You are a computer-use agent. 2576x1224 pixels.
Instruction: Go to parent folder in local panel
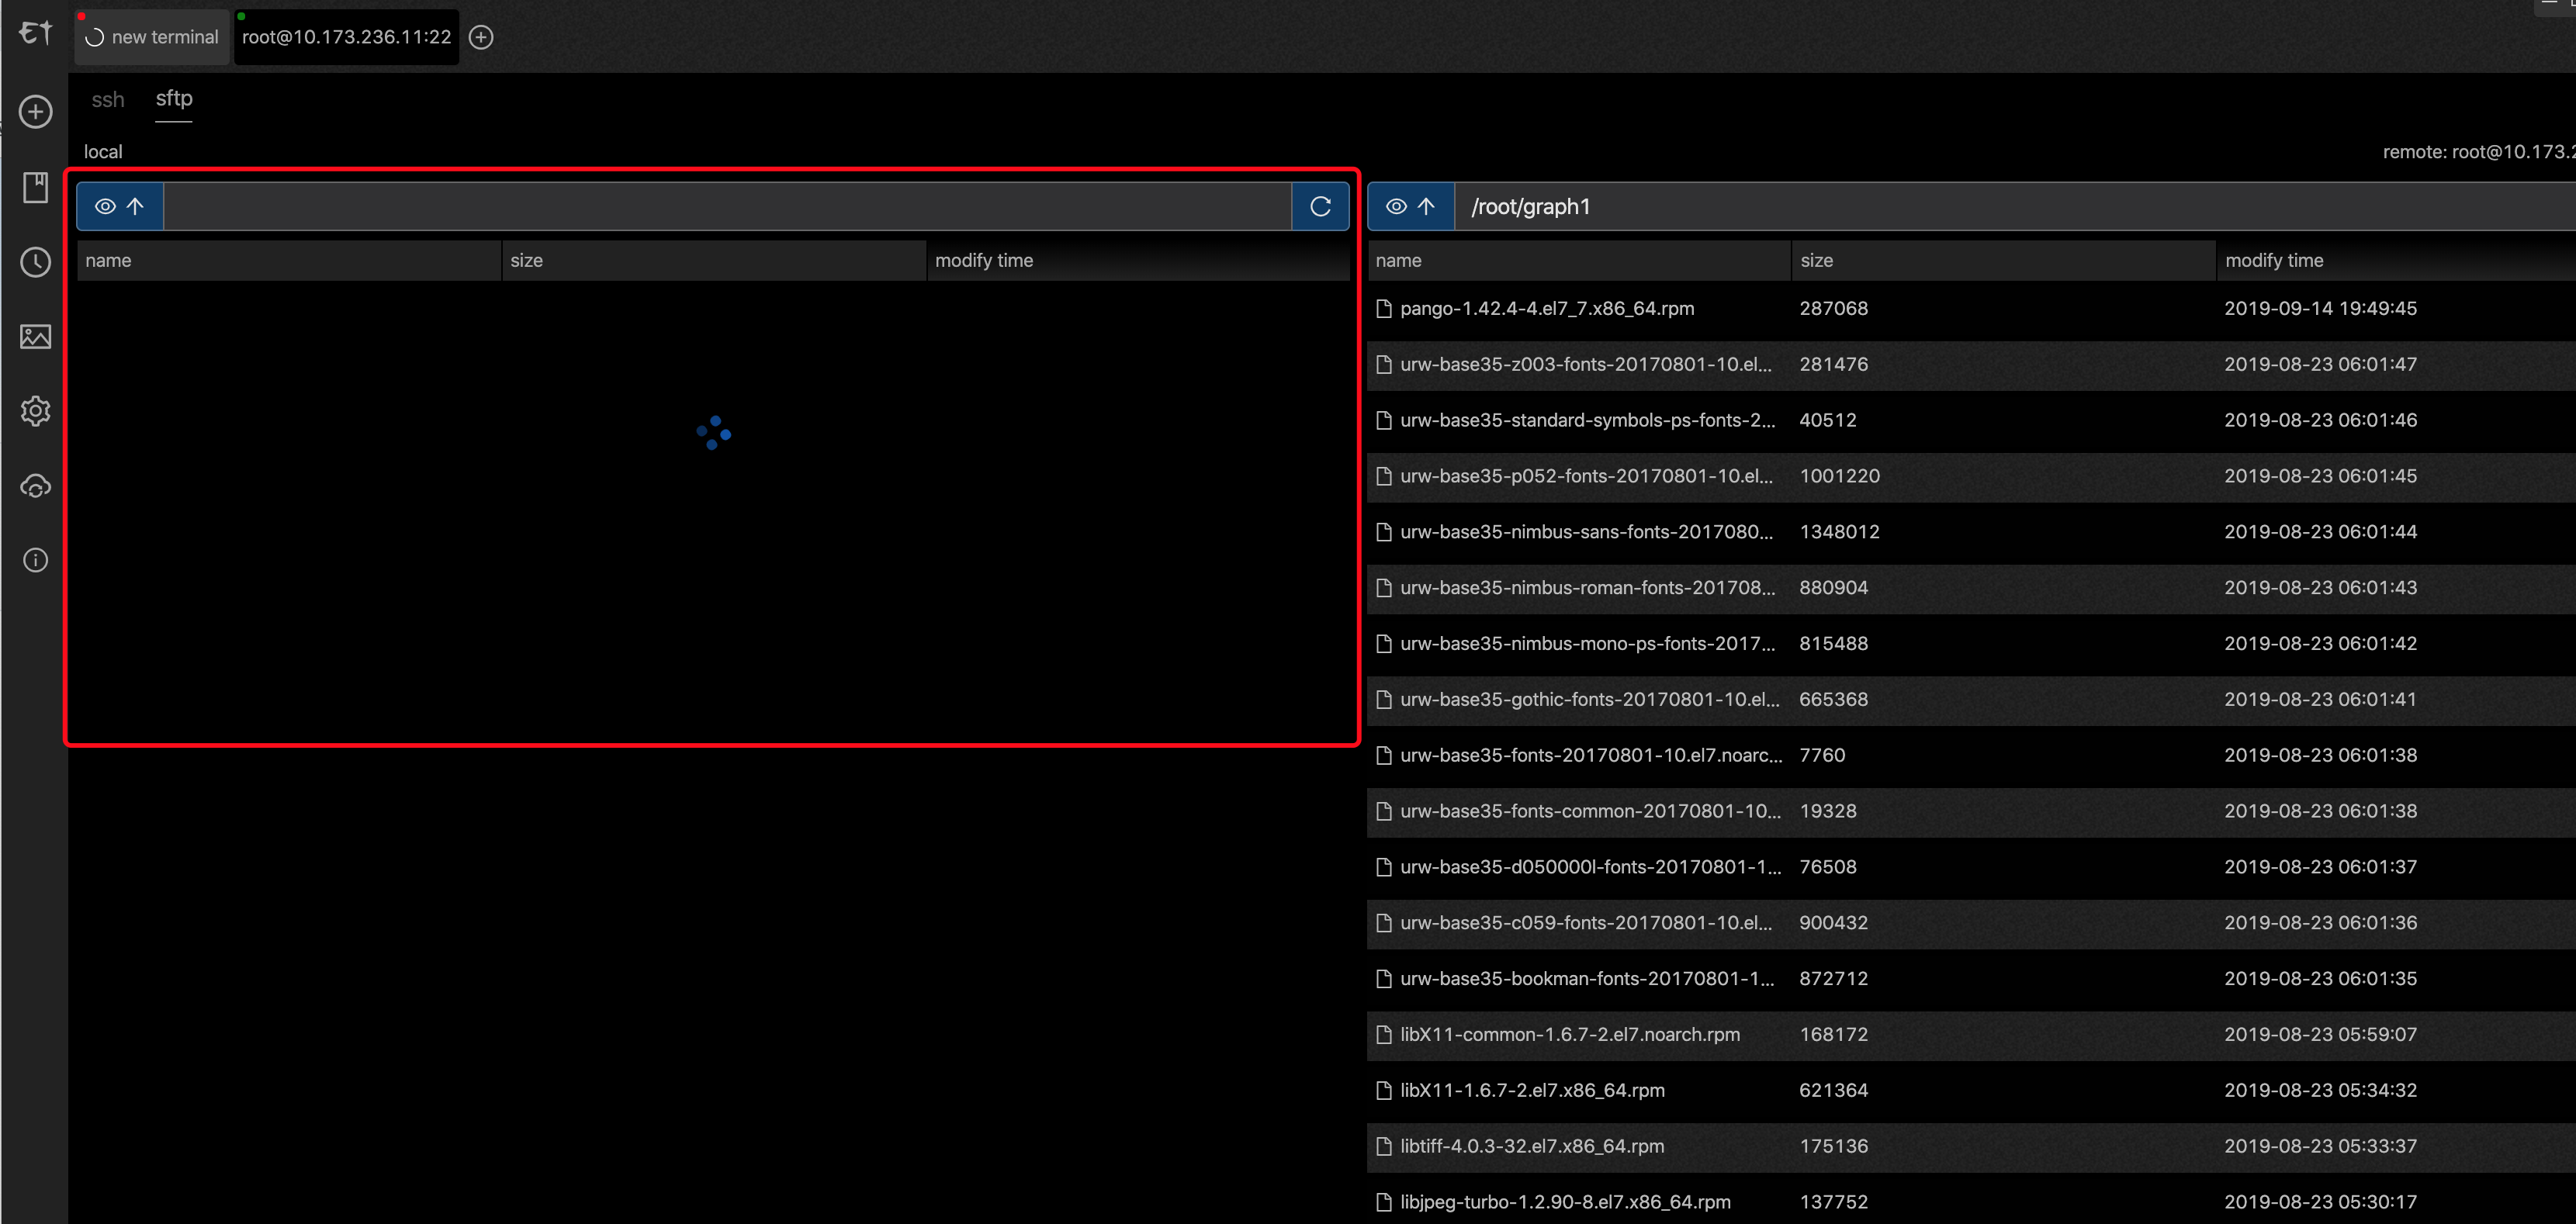135,207
